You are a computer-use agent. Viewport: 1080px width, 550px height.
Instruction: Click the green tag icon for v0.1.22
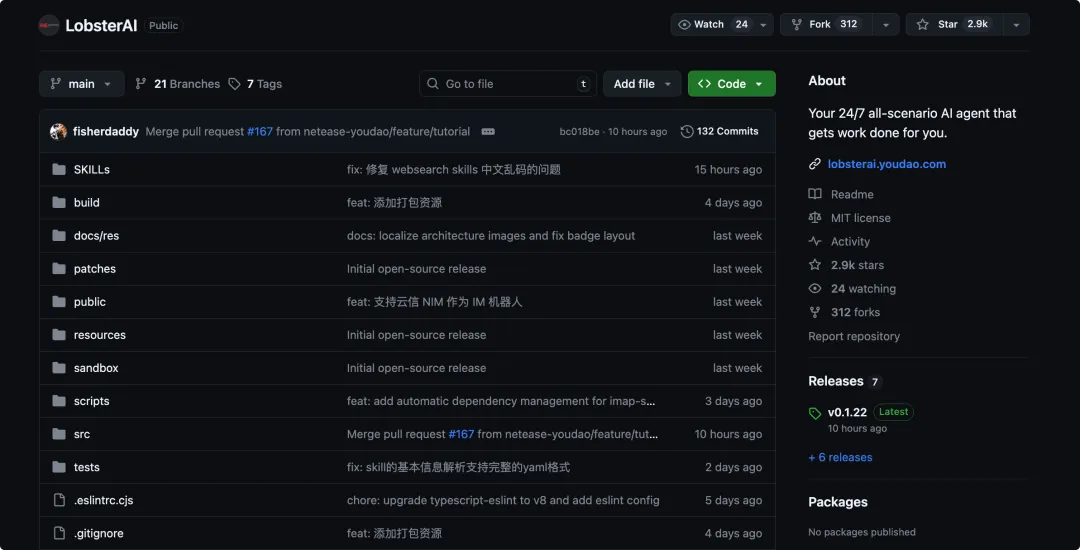coord(815,413)
